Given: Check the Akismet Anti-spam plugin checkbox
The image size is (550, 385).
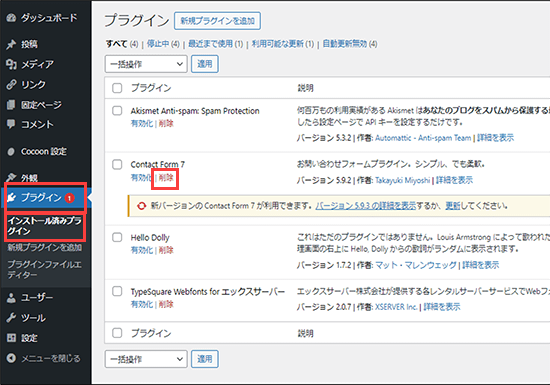Looking at the screenshot, I should pos(117,111).
